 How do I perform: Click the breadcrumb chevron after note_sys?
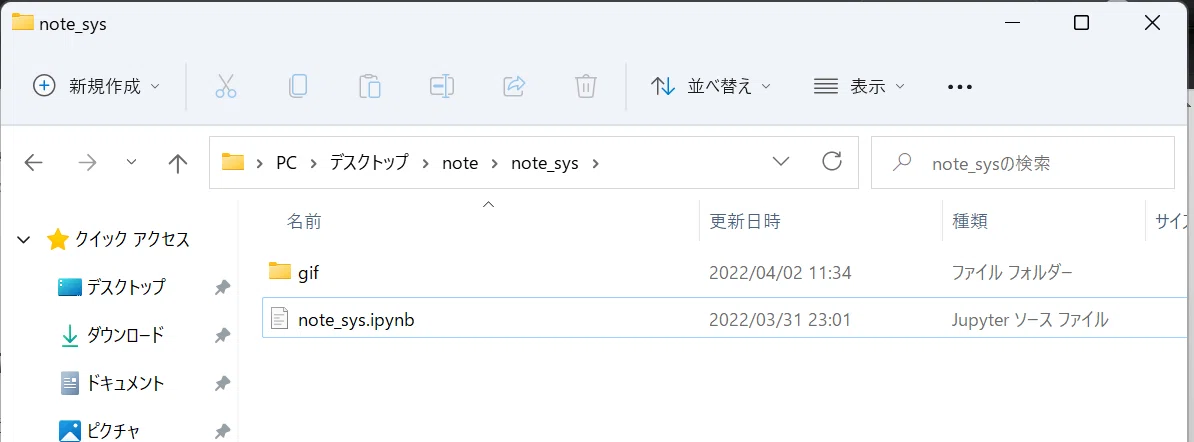tap(595, 162)
